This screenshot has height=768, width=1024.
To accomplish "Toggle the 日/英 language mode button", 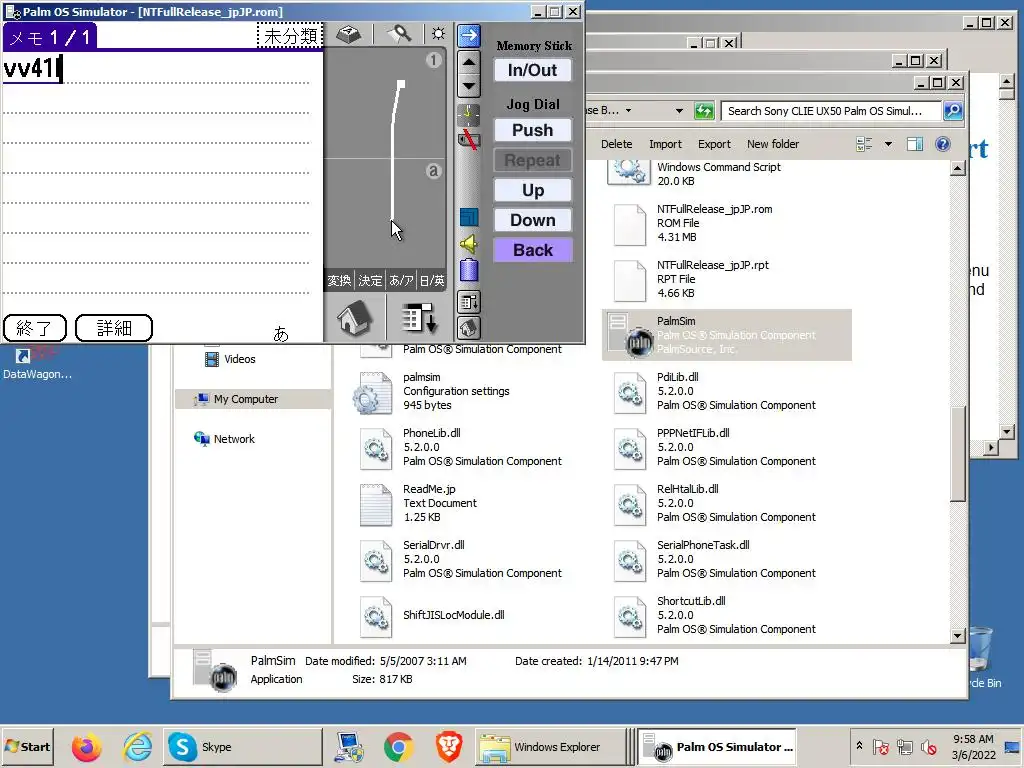I will 432,280.
